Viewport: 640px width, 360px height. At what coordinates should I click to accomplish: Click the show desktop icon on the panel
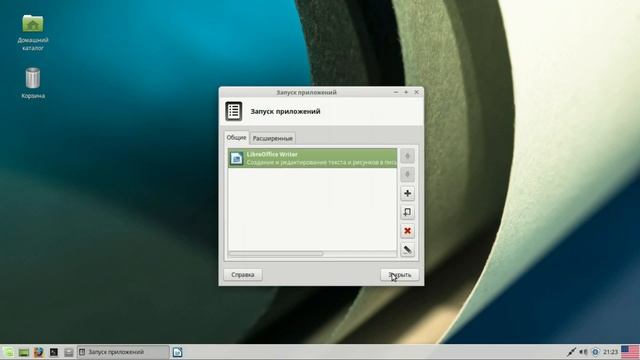[x=24, y=352]
